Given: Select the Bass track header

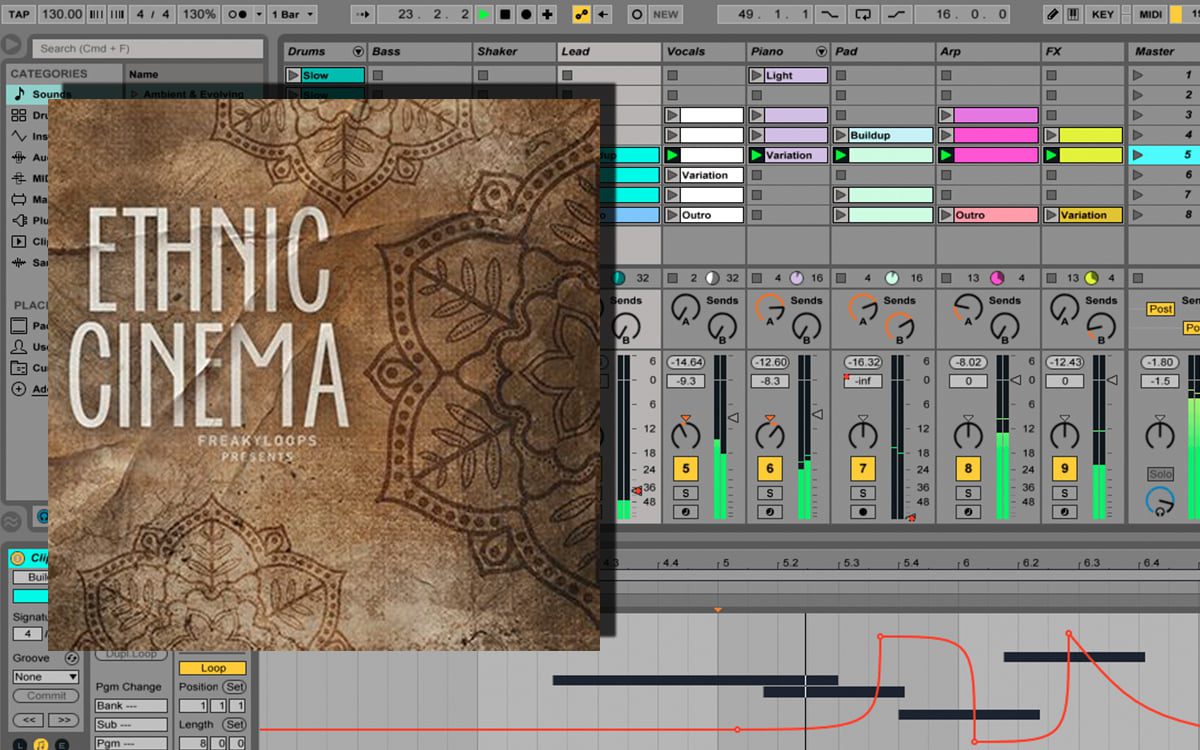Looking at the screenshot, I should point(418,52).
